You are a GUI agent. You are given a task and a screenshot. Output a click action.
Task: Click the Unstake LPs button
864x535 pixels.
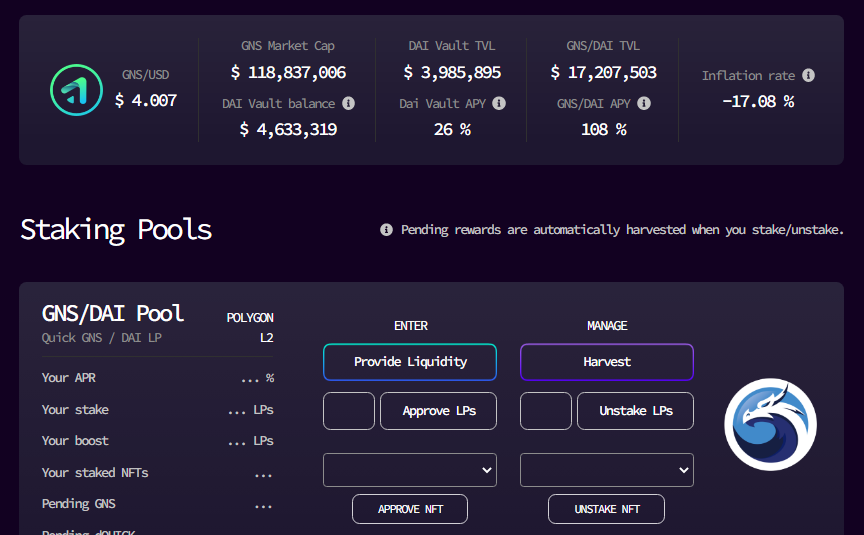point(635,411)
